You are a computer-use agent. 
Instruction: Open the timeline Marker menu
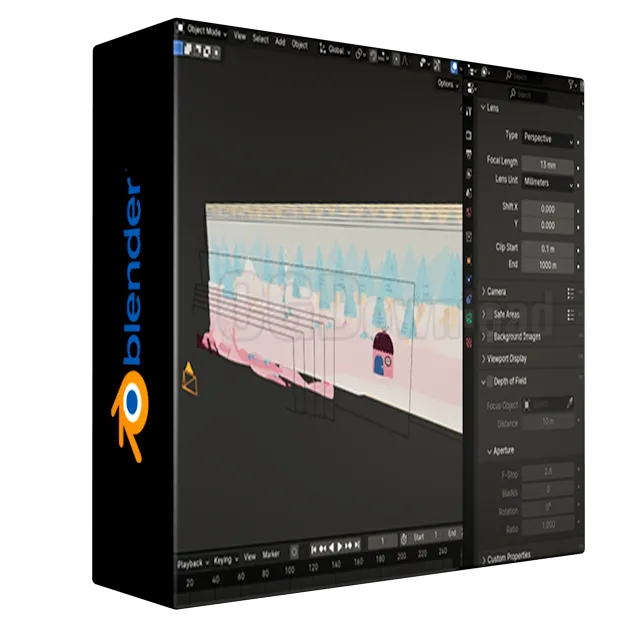click(270, 555)
